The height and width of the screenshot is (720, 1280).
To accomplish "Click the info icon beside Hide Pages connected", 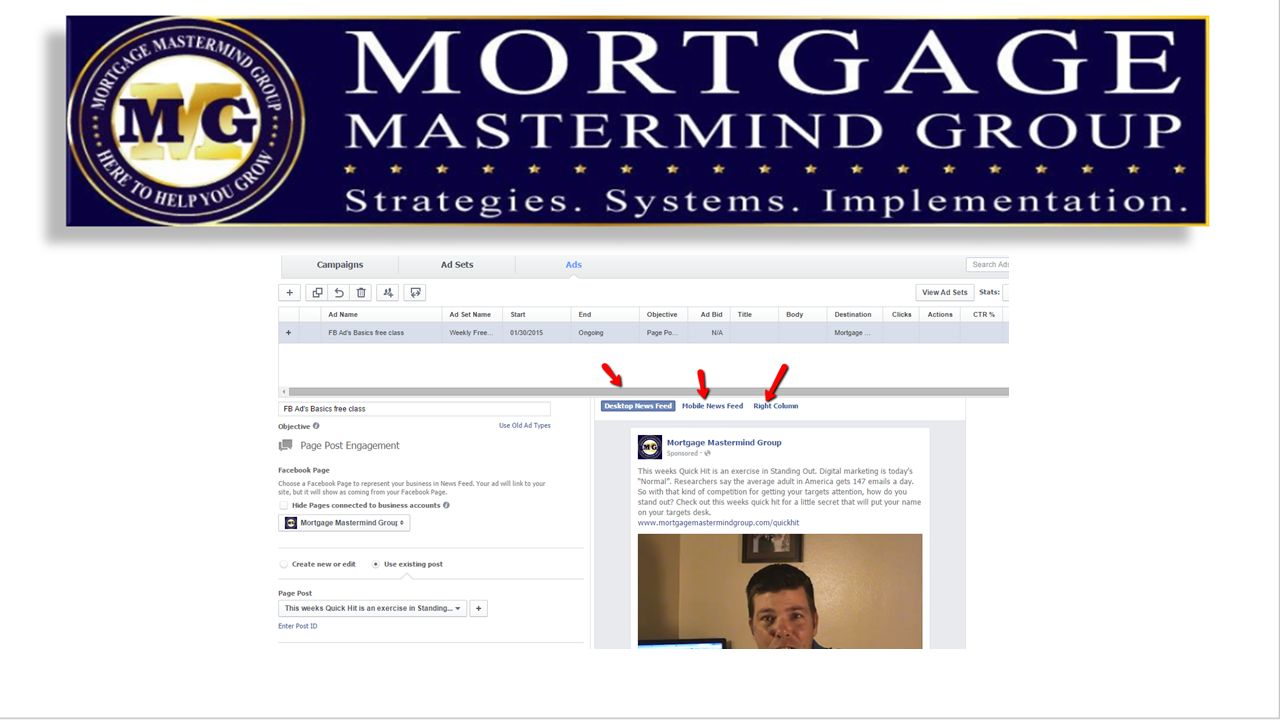I will point(446,505).
